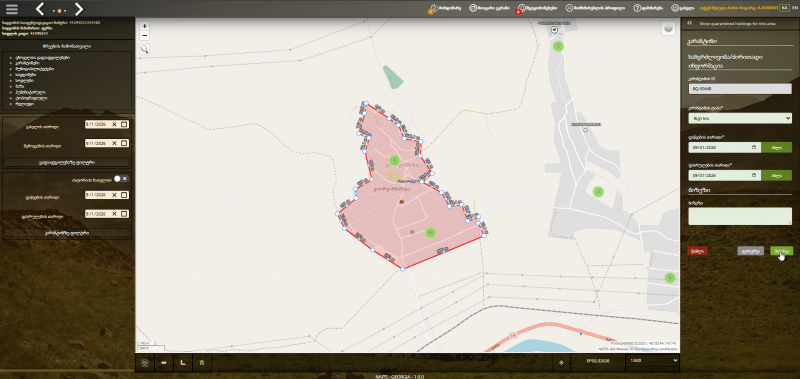Open calendar for fourth left-panel date field
The image size is (800, 379).
[124, 214]
